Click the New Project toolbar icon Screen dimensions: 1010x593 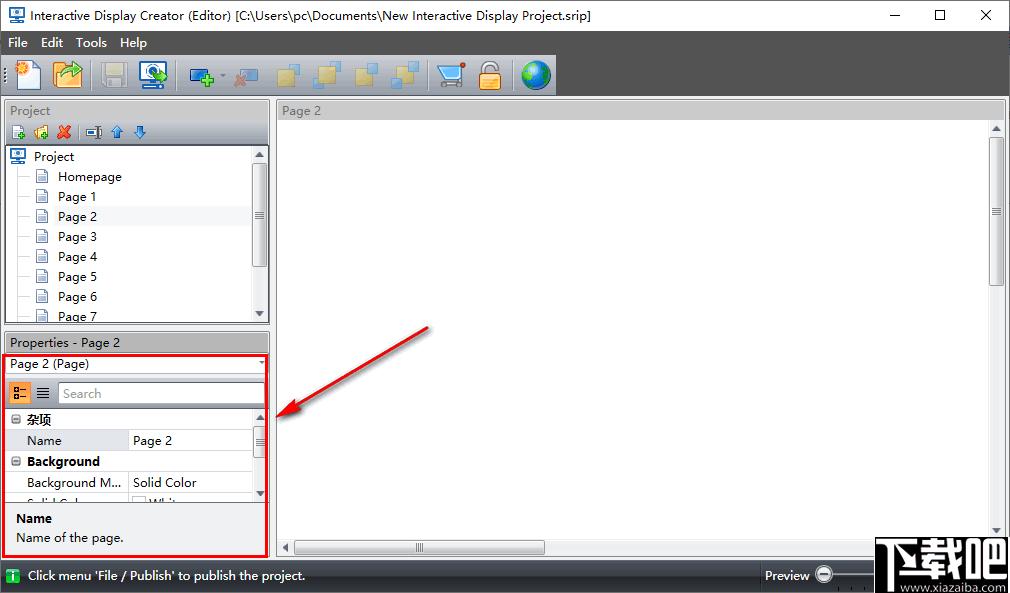pos(27,75)
